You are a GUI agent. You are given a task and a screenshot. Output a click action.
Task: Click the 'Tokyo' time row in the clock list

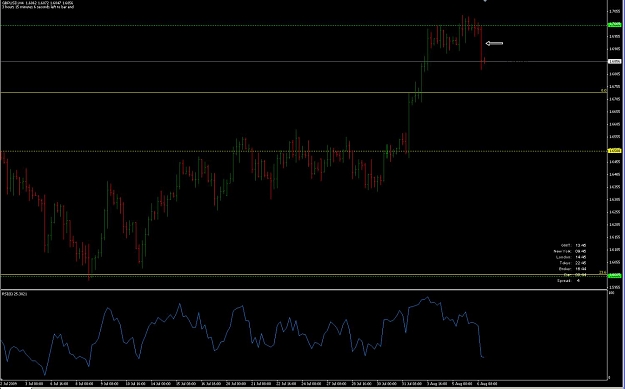(x=572, y=263)
